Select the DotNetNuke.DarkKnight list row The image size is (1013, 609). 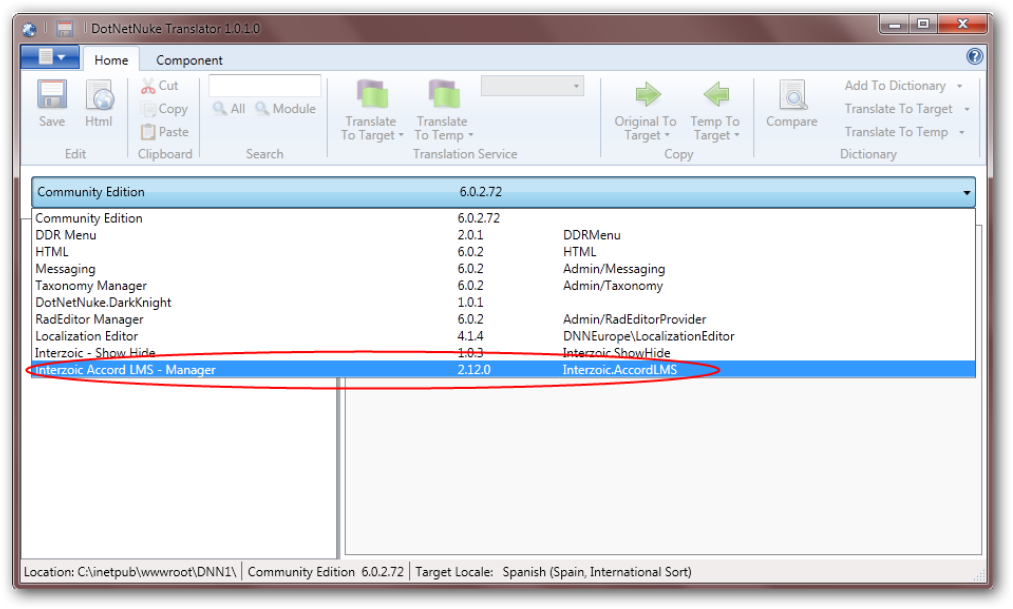503,302
